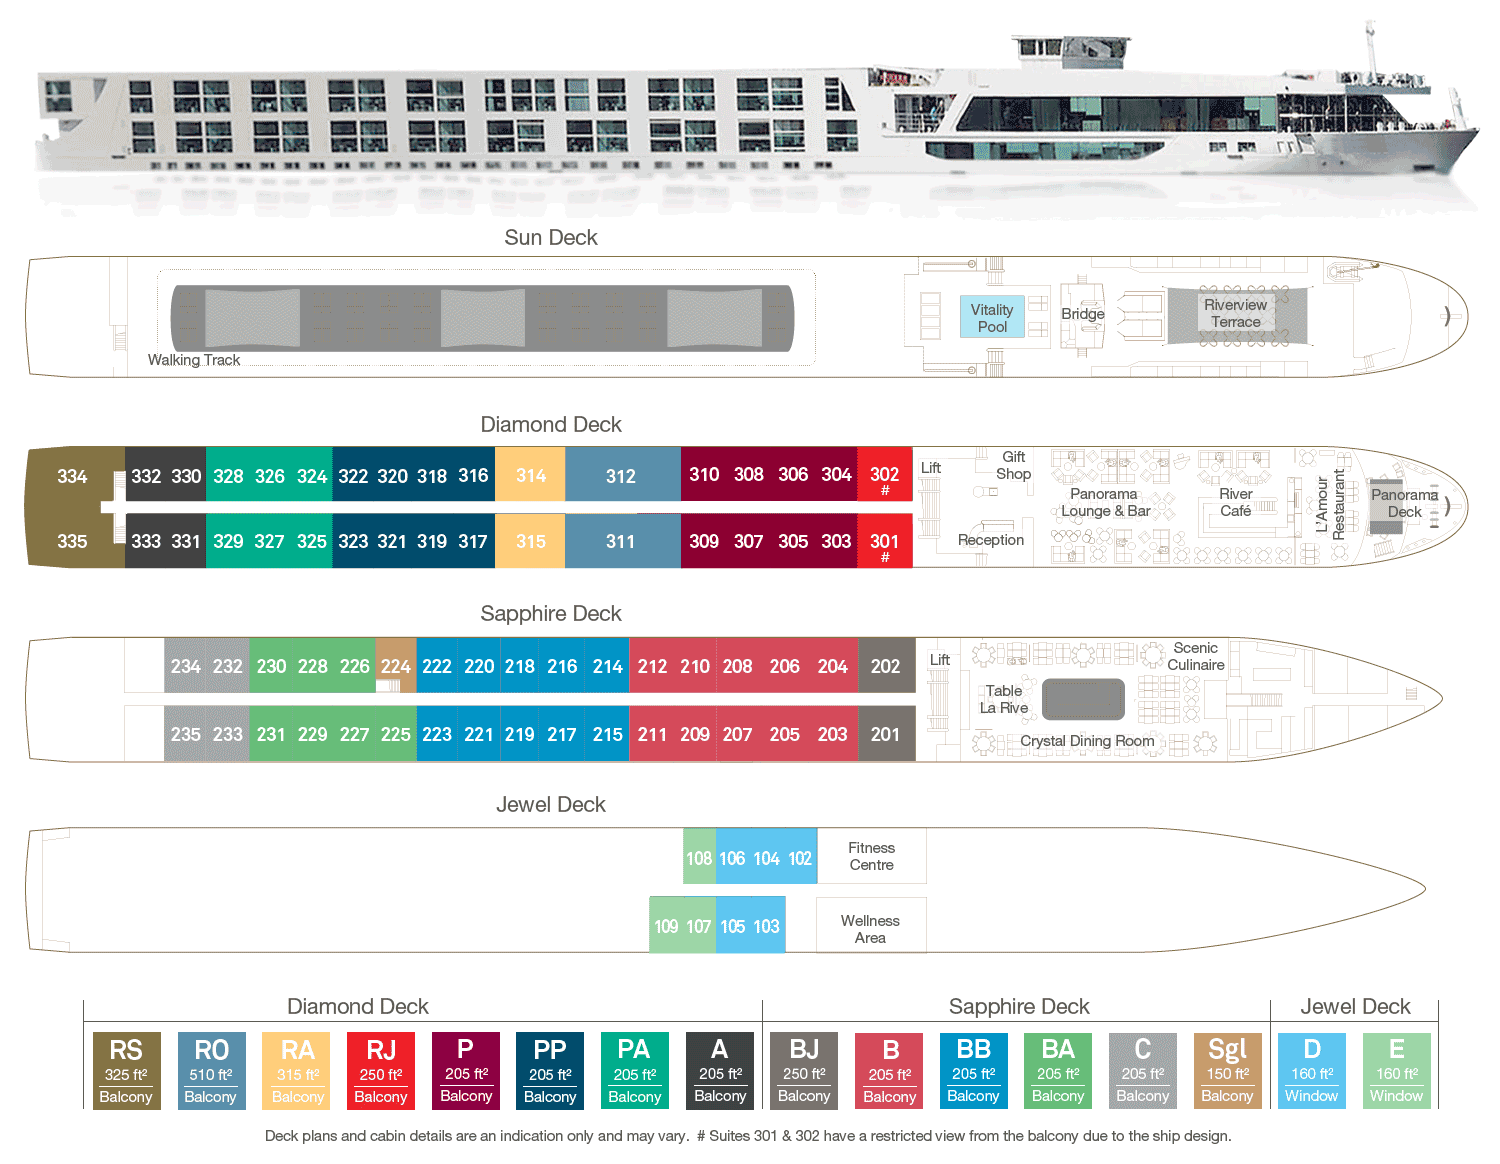Click cabin 108 on Jewel Deck
The image size is (1500, 1164).
point(699,858)
